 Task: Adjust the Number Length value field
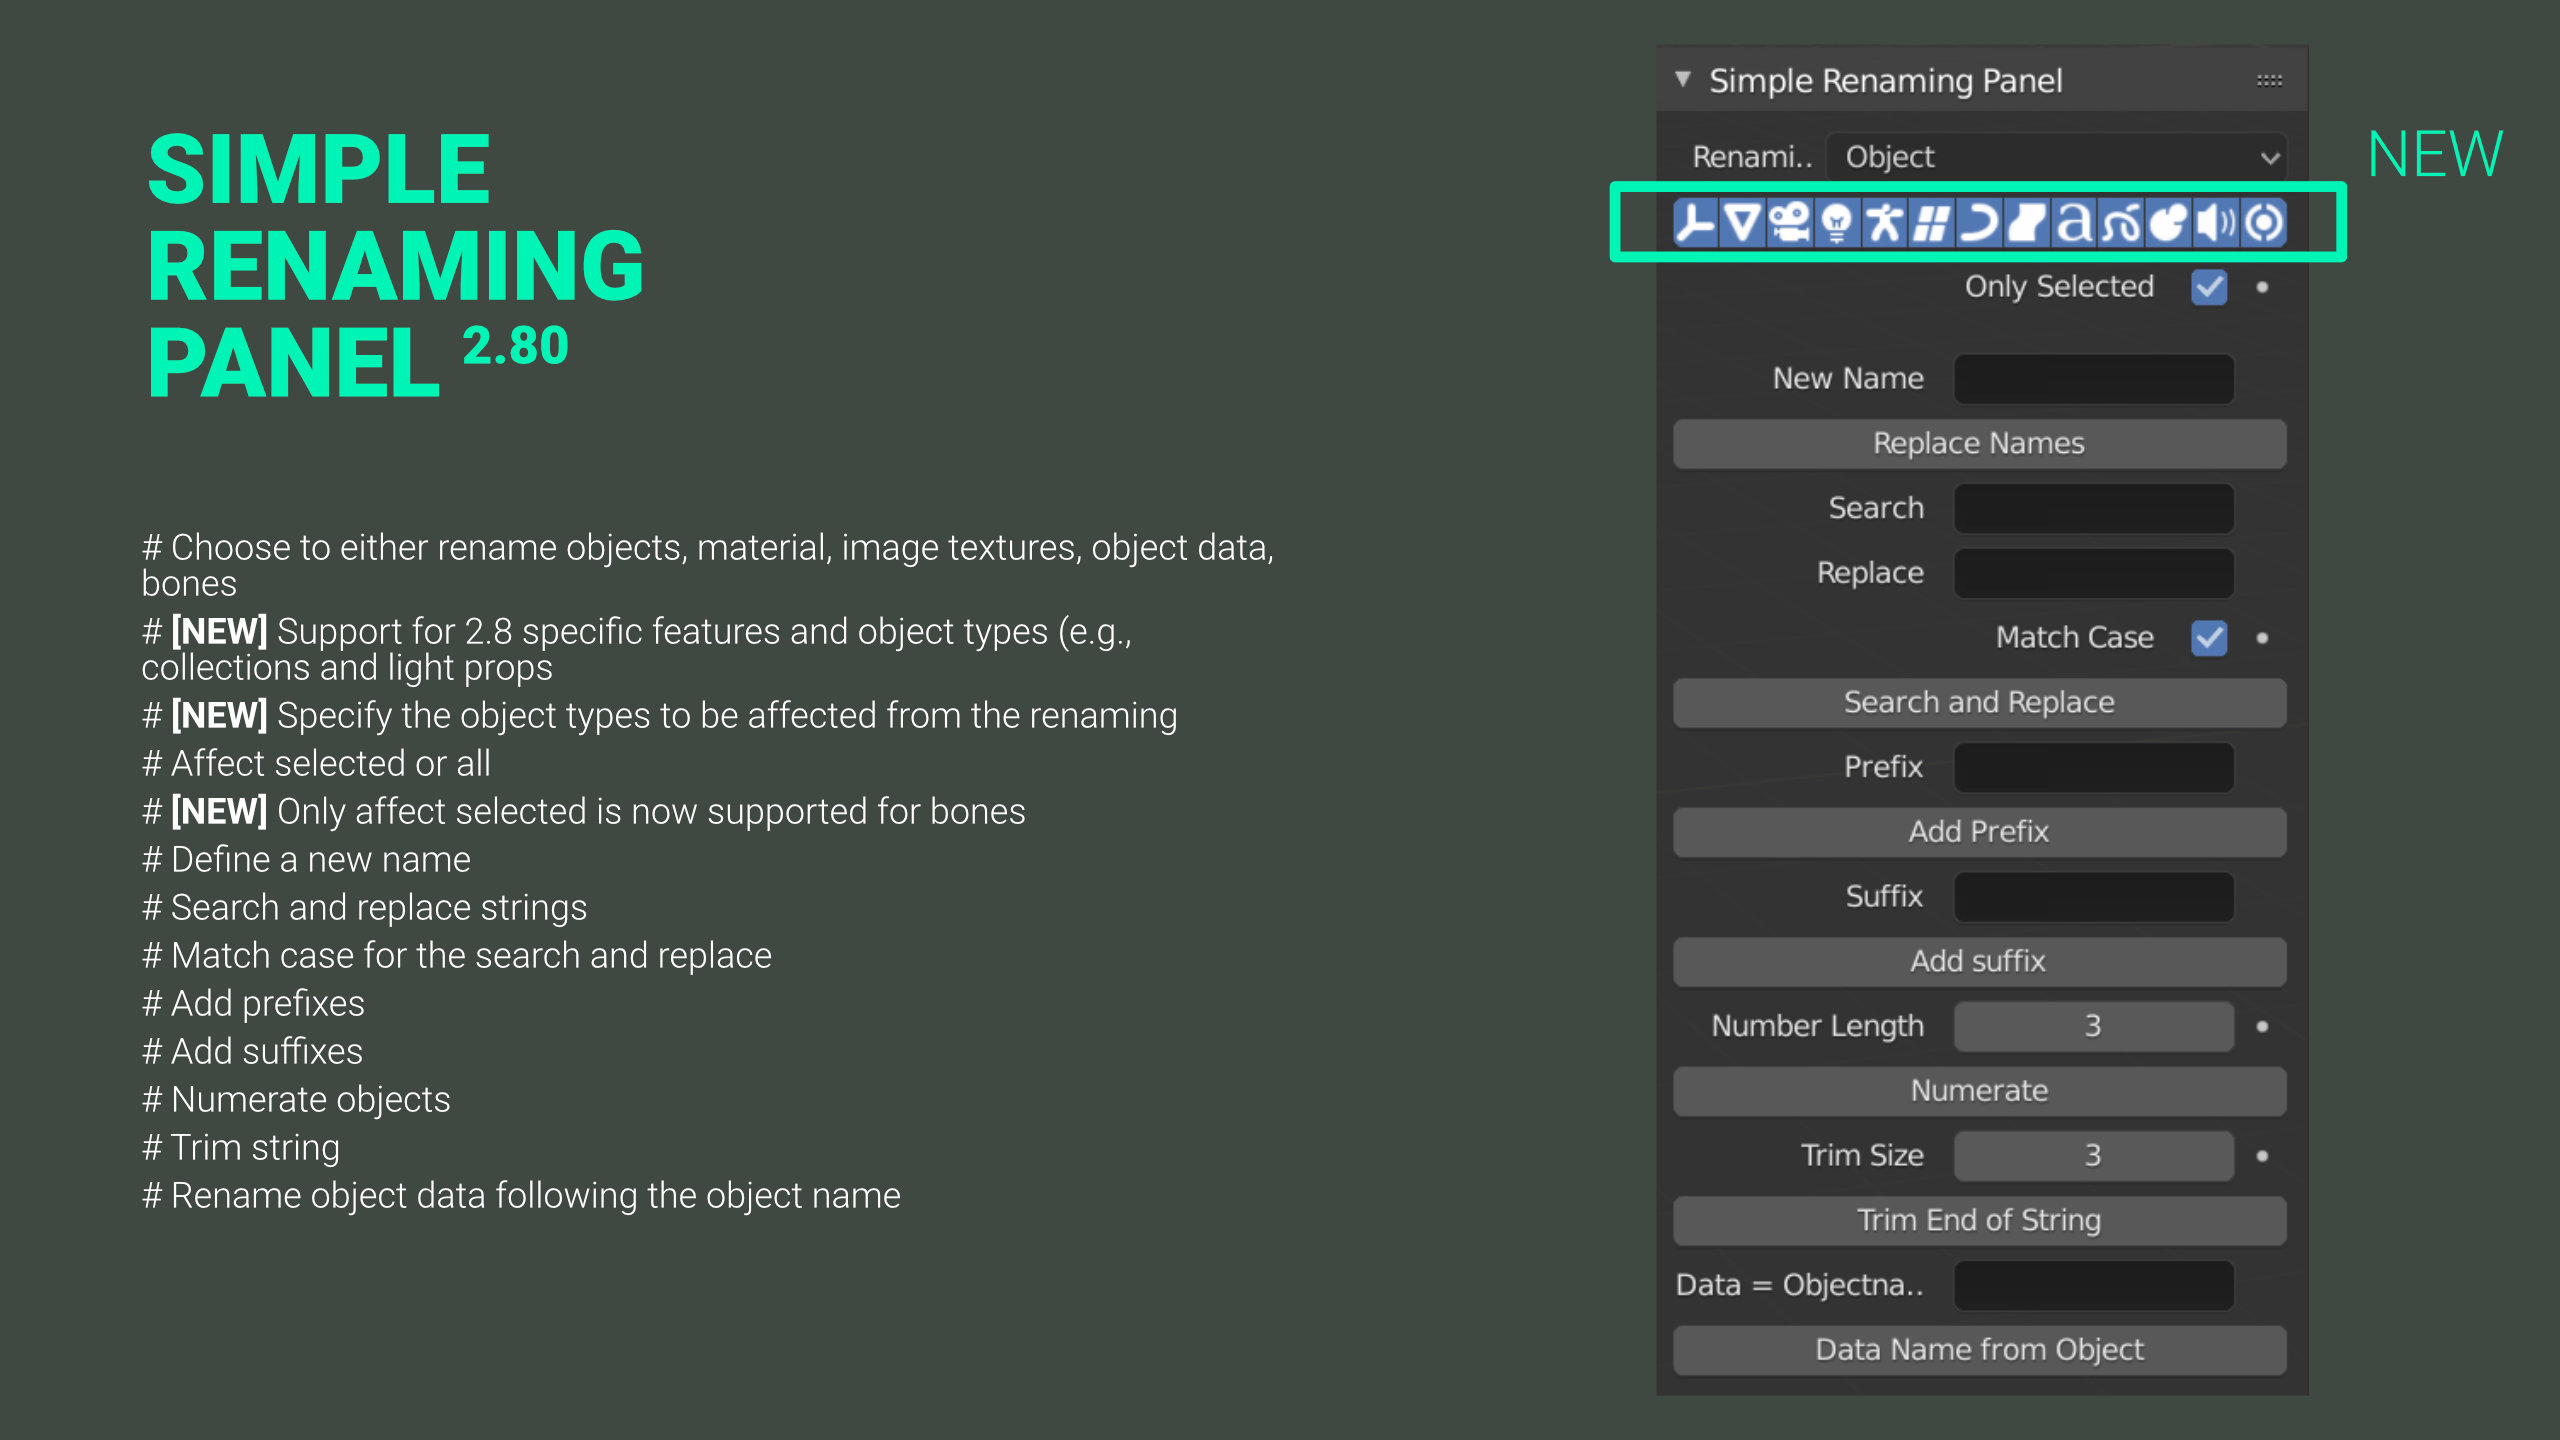[x=2093, y=1026]
